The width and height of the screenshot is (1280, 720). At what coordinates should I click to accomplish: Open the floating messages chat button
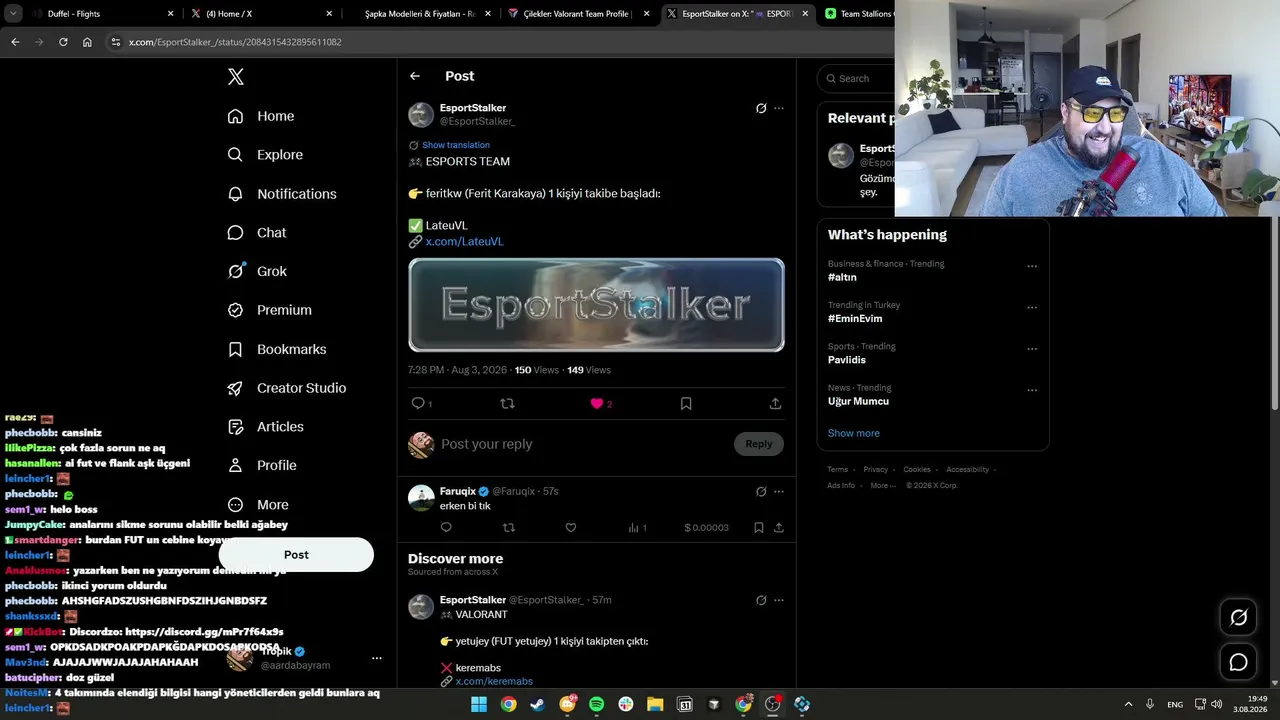pyautogui.click(x=1238, y=662)
